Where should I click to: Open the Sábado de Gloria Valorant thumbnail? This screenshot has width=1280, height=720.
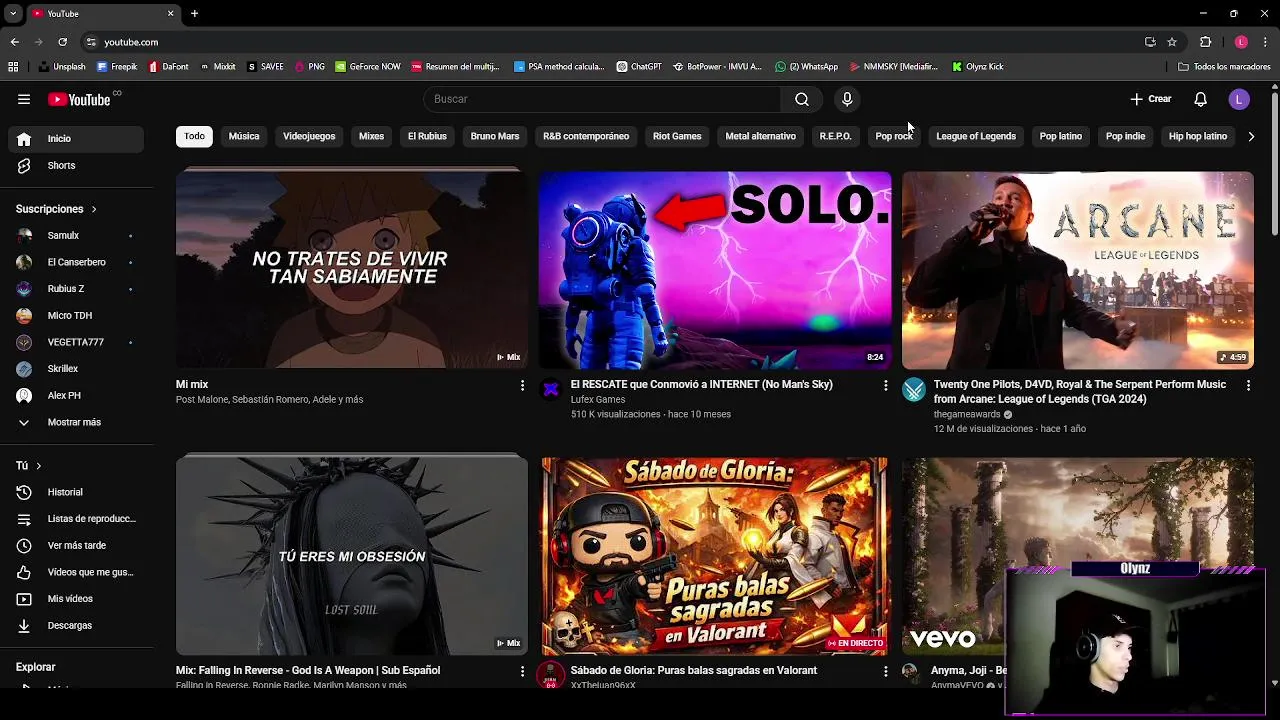715,556
